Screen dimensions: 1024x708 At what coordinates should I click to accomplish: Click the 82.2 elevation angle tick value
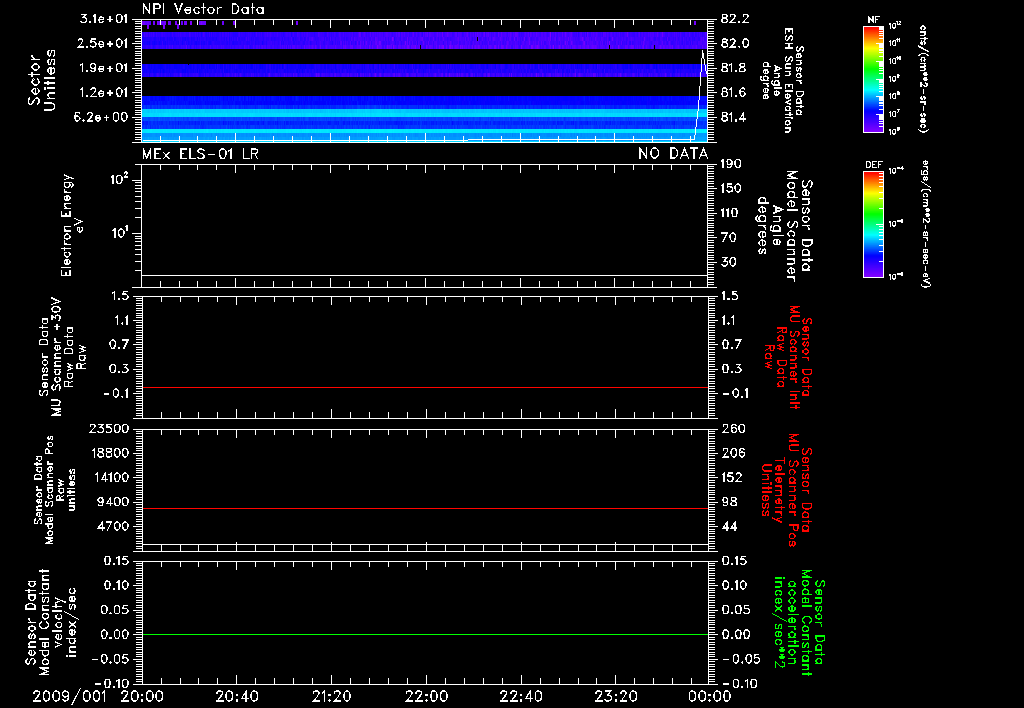[x=735, y=19]
